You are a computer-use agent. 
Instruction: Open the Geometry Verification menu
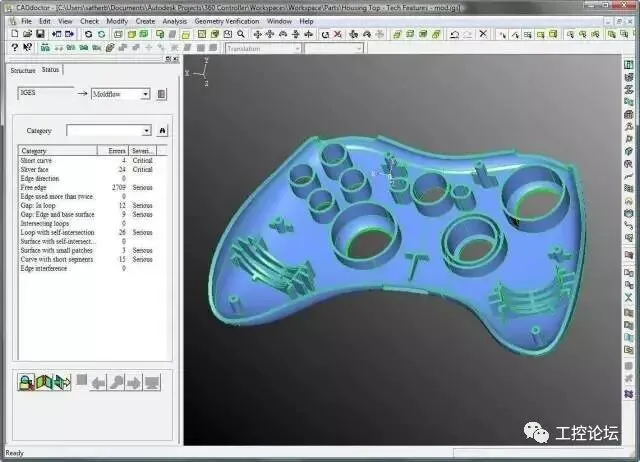(227, 21)
